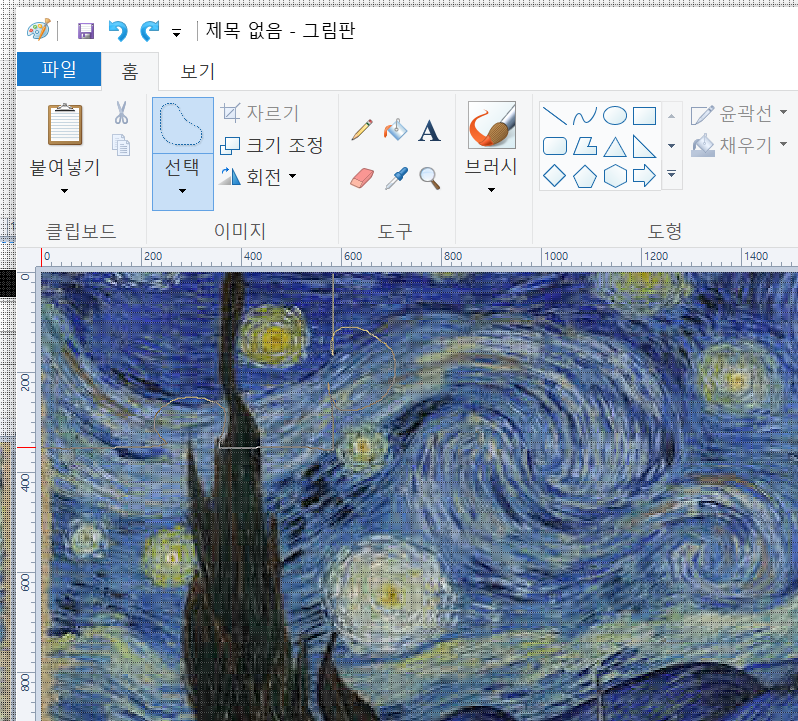The image size is (798, 721).
Task: Select the 브러시 brush tool
Action: [492, 125]
